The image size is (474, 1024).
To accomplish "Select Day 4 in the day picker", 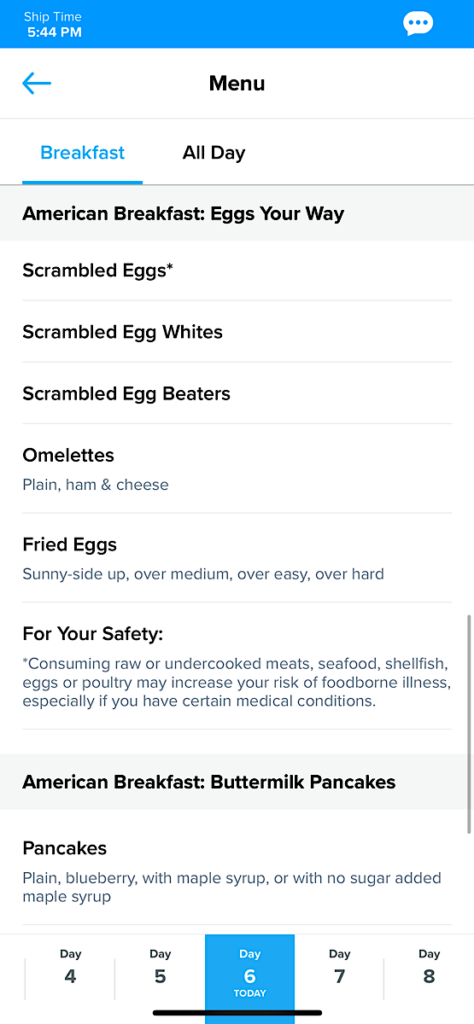I will tap(71, 967).
